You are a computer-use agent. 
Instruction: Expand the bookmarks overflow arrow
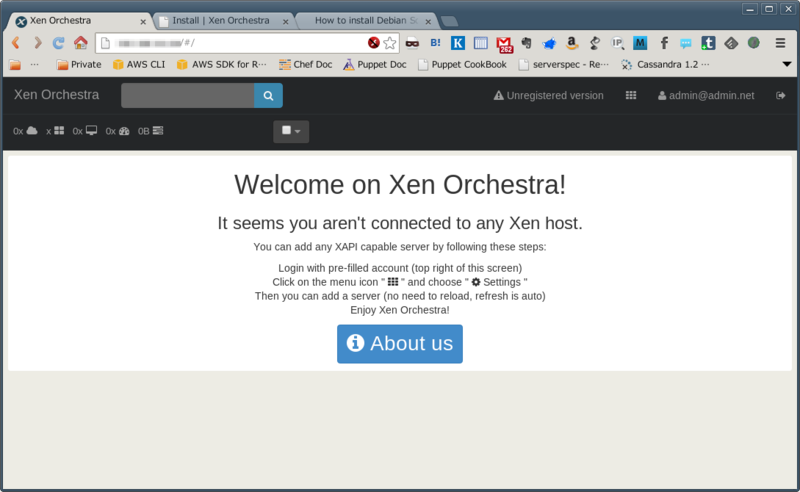click(787, 64)
